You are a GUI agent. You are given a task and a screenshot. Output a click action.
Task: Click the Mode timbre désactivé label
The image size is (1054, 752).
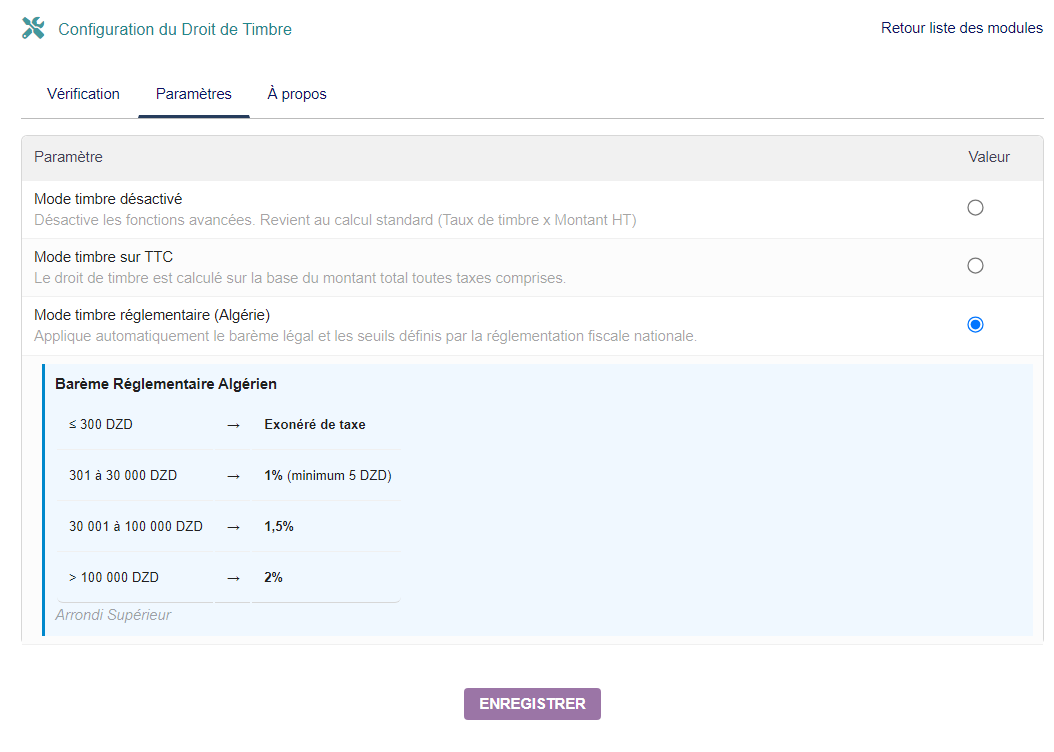(x=108, y=199)
